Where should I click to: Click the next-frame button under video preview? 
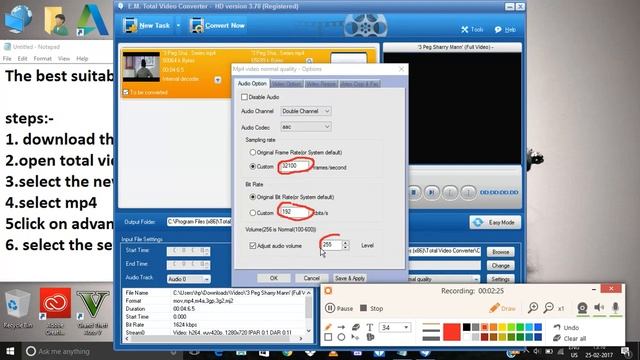[431, 192]
